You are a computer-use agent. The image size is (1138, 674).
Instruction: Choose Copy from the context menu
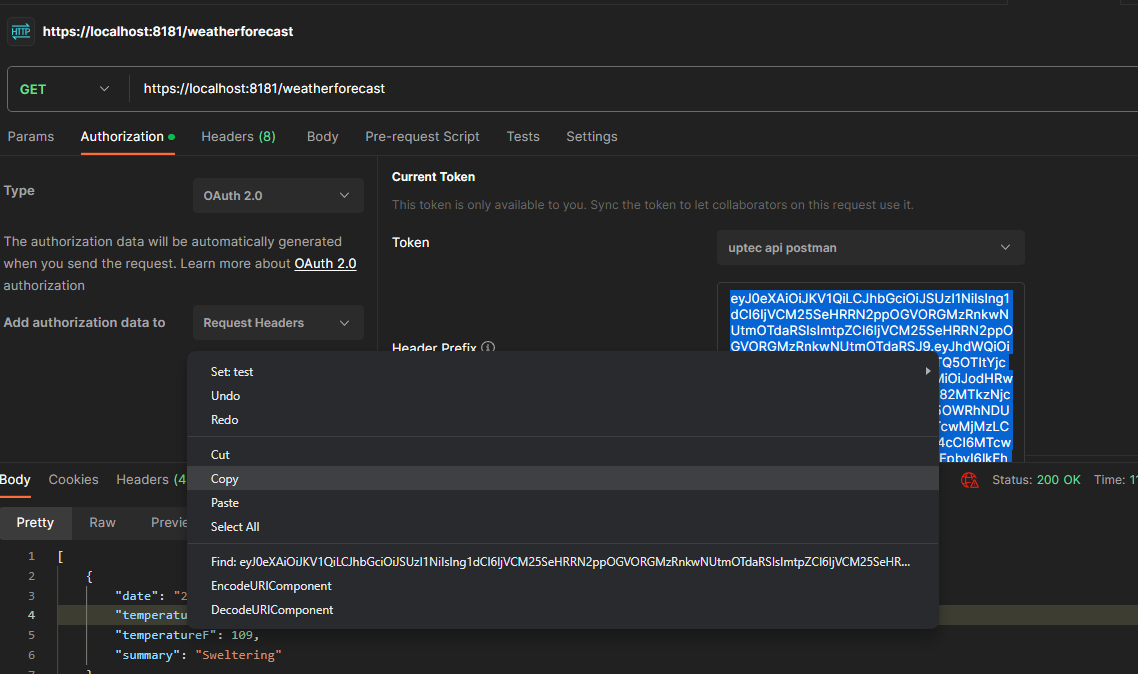pyautogui.click(x=225, y=479)
